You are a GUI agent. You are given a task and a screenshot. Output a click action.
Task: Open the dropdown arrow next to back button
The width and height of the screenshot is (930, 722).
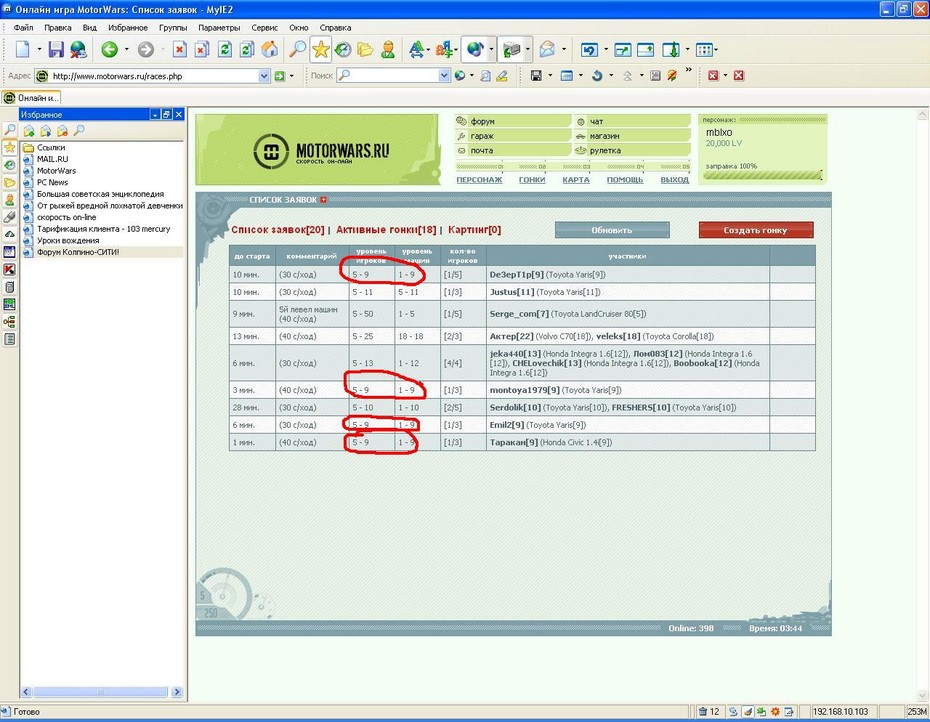tap(126, 50)
